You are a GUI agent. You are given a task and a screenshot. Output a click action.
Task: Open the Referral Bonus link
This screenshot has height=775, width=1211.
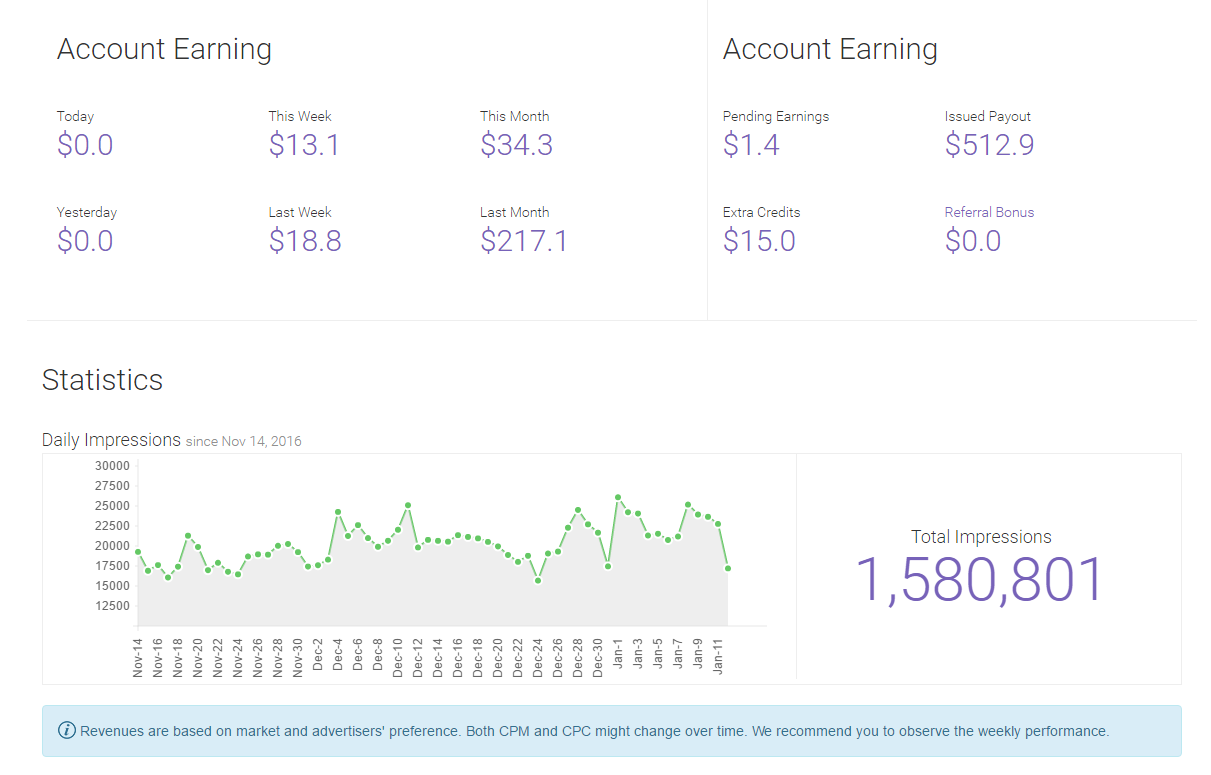click(989, 212)
